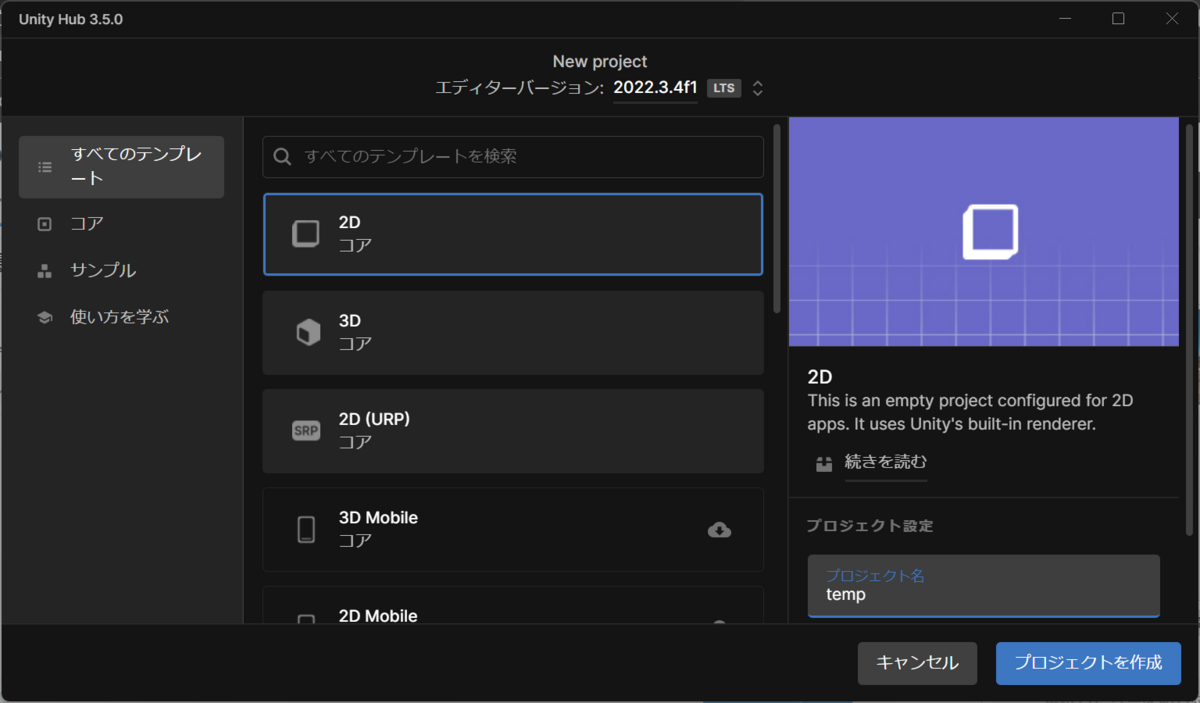Click the 2D template preview image
Viewport: 1200px width, 703px height.
984,232
